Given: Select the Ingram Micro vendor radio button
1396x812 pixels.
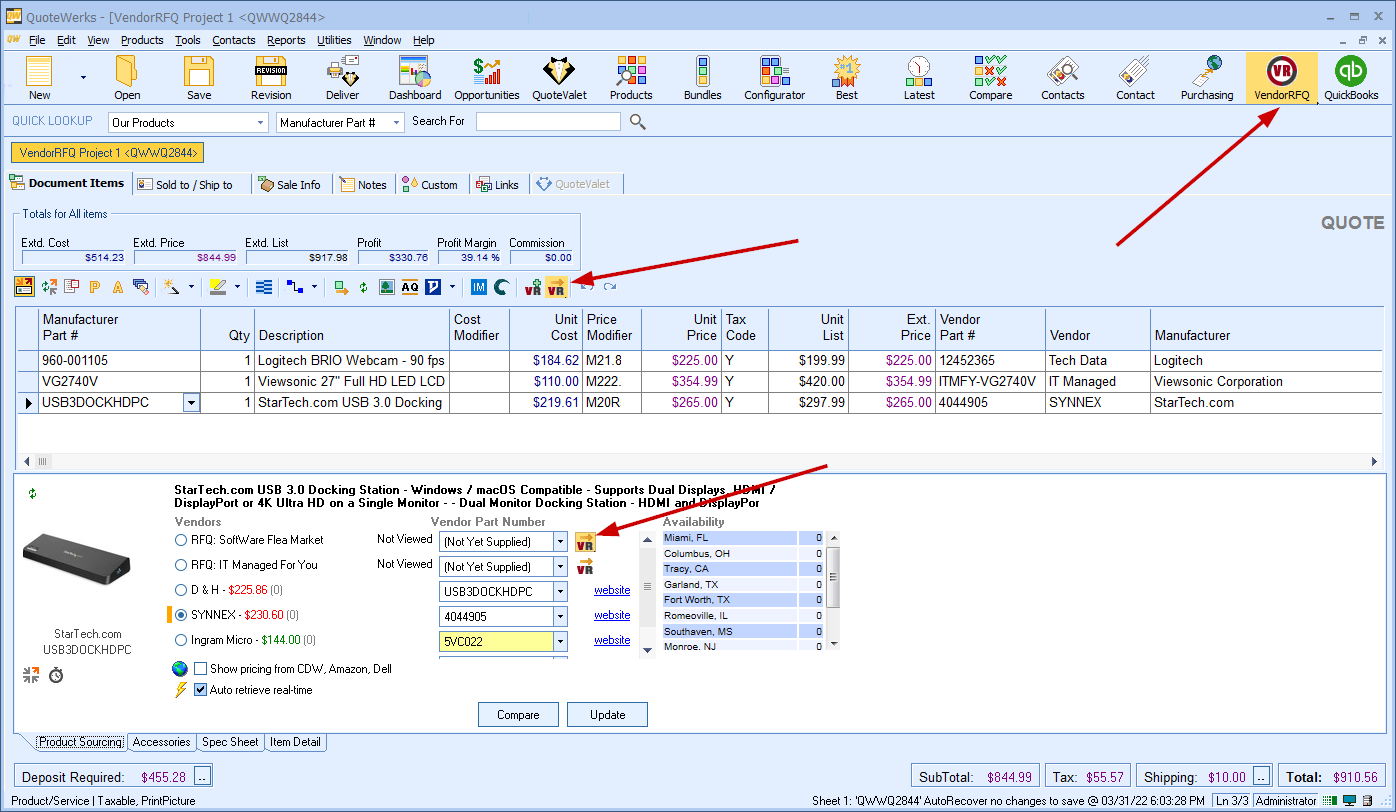Looking at the screenshot, I should point(181,640).
